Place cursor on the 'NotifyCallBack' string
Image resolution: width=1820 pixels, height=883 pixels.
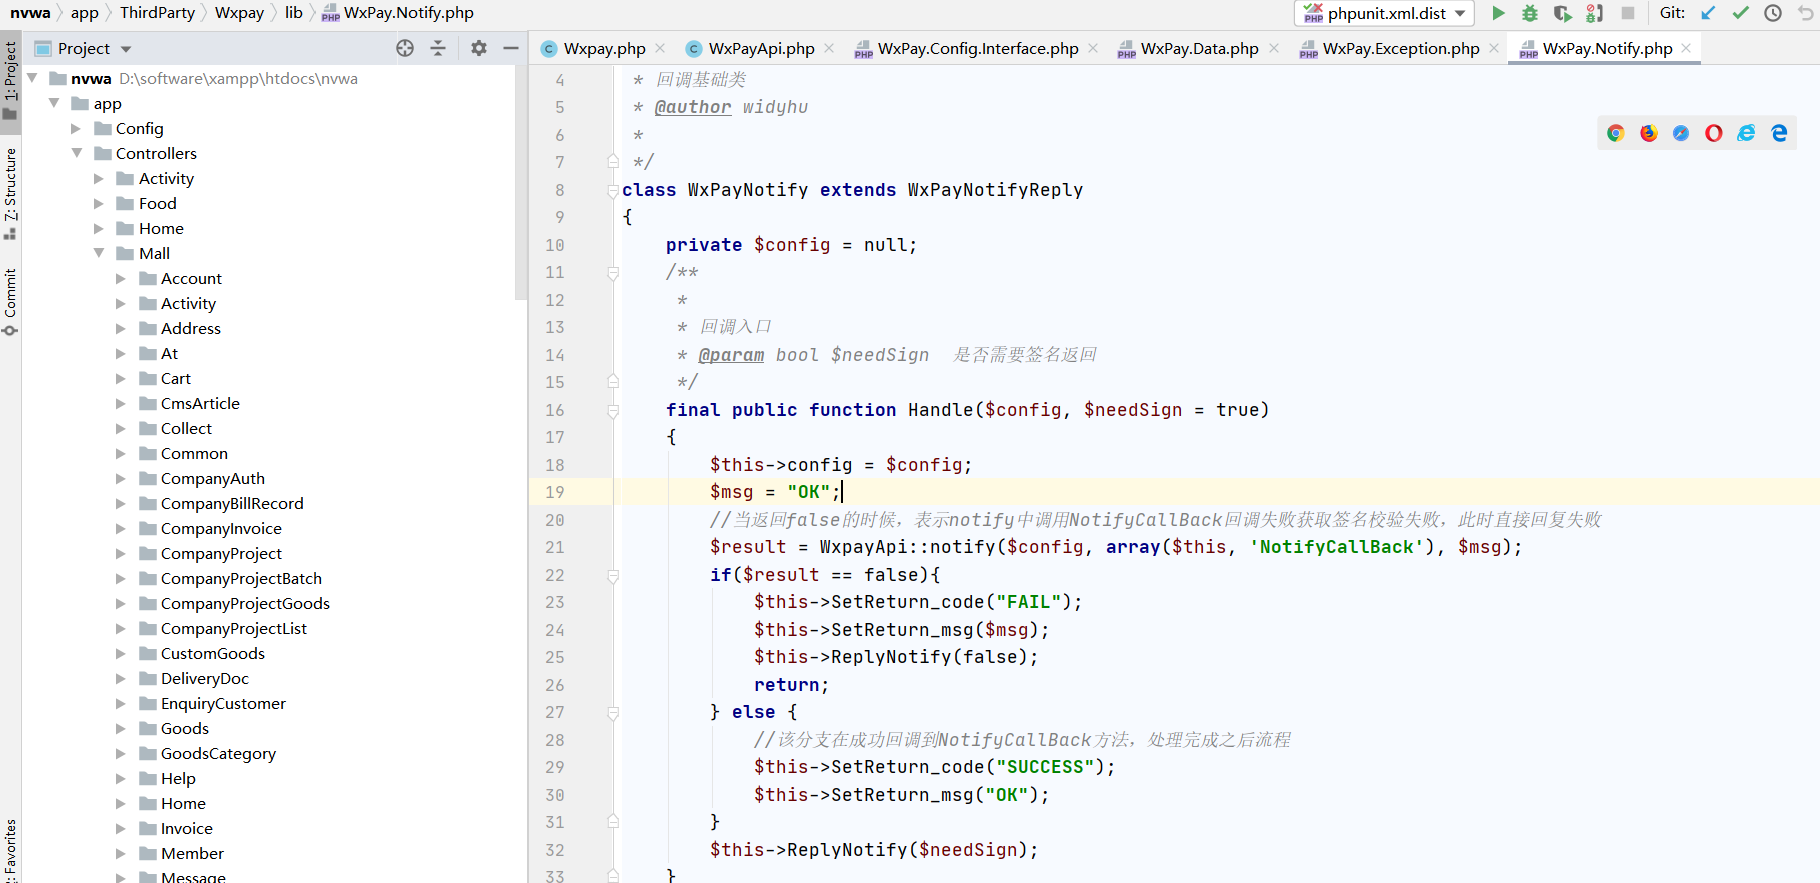1336,547
